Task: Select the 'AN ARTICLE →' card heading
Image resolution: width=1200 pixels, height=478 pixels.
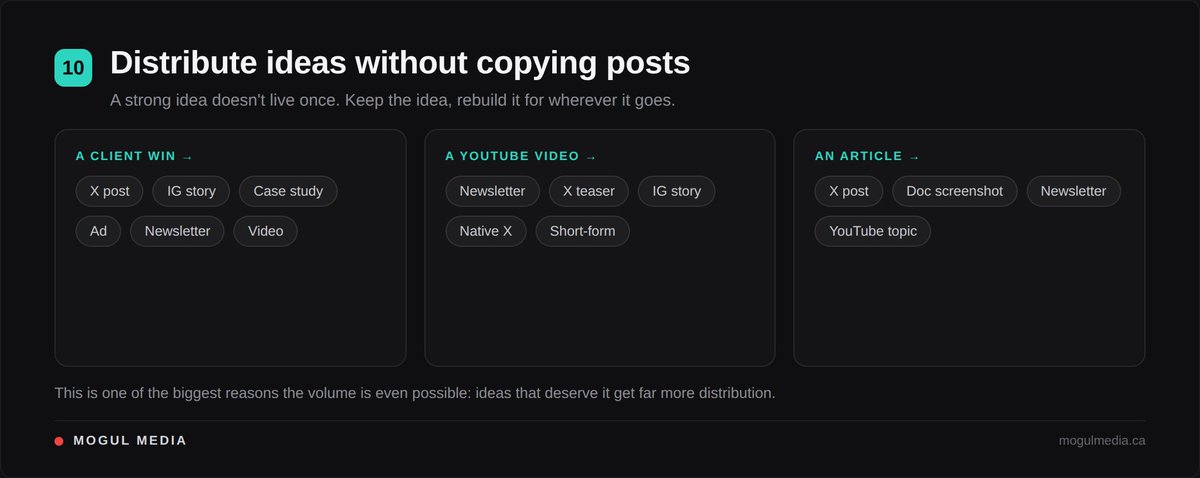Action: 867,156
